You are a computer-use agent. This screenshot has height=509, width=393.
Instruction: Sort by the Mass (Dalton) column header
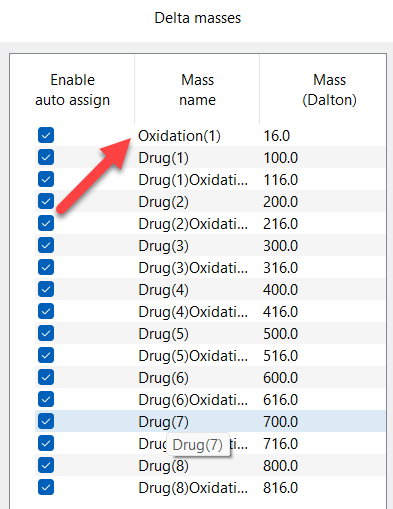329,90
